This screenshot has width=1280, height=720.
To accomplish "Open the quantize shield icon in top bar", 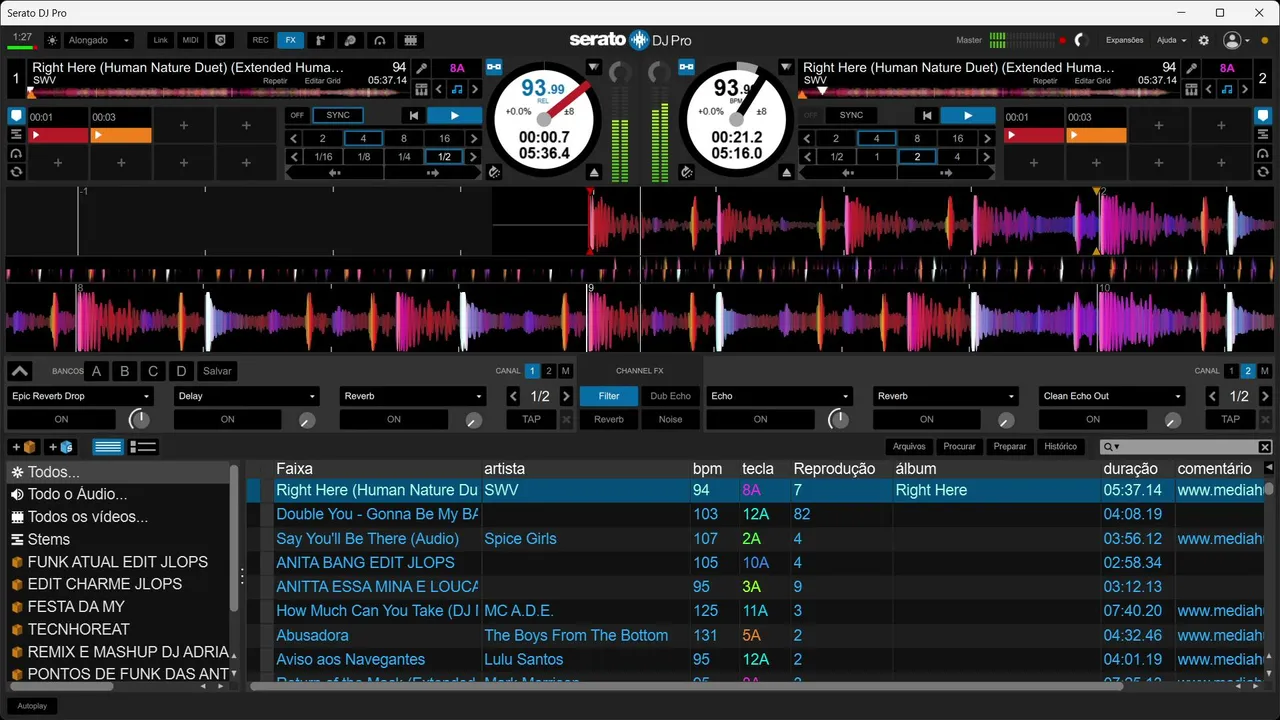I will (220, 40).
